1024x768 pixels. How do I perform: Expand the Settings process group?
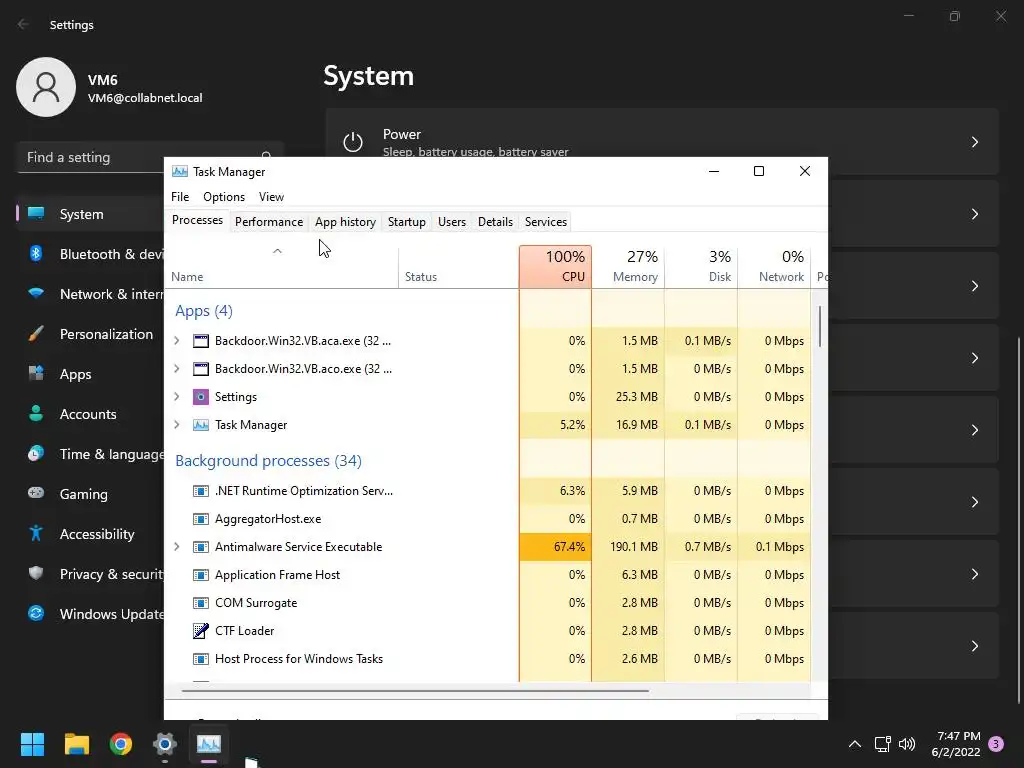(176, 397)
